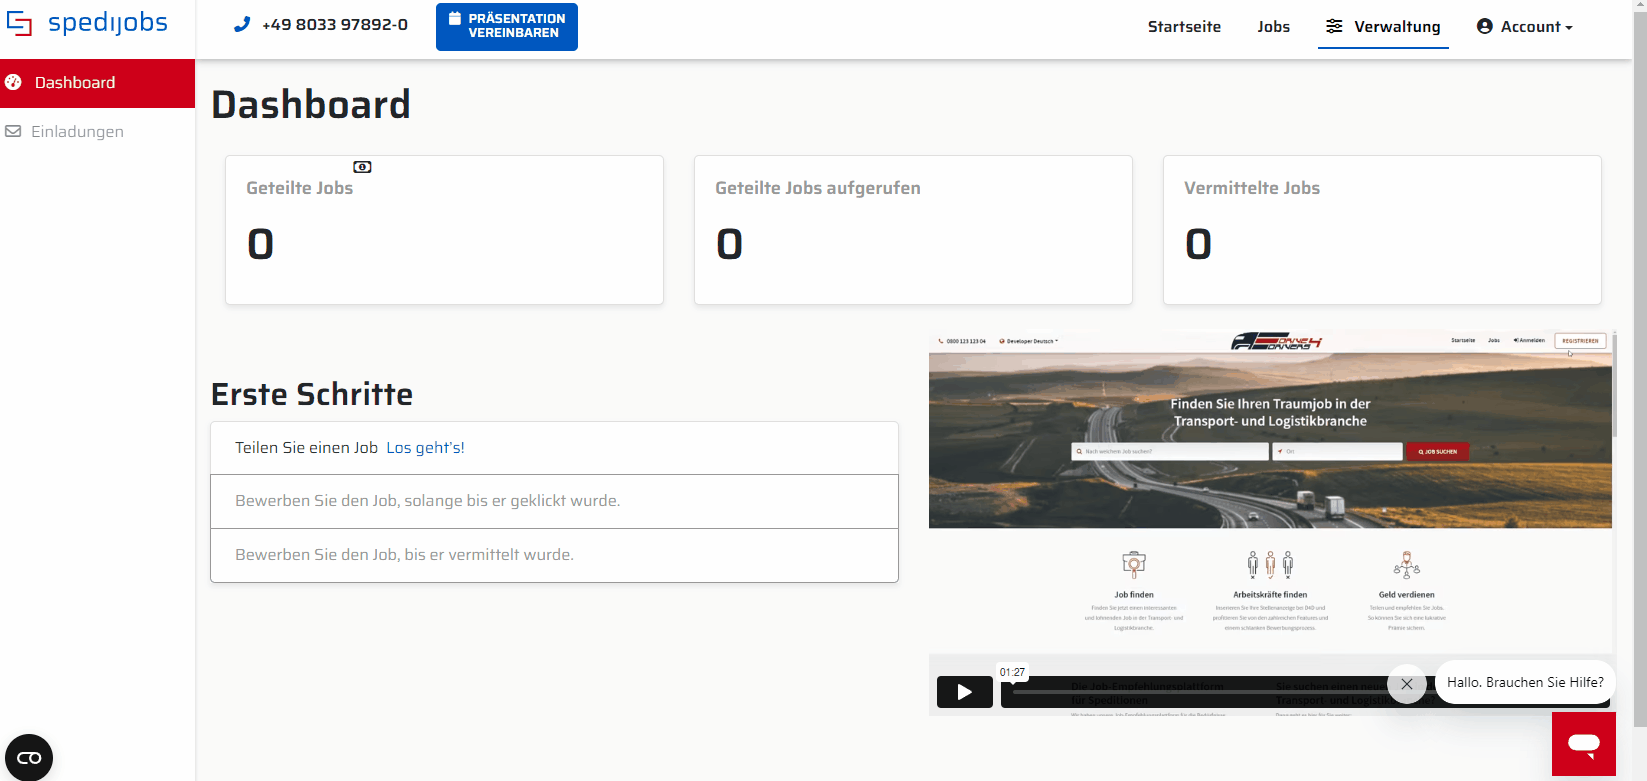Select Dashboard in the left sidebar
Image resolution: width=1647 pixels, height=781 pixels.
point(97,83)
